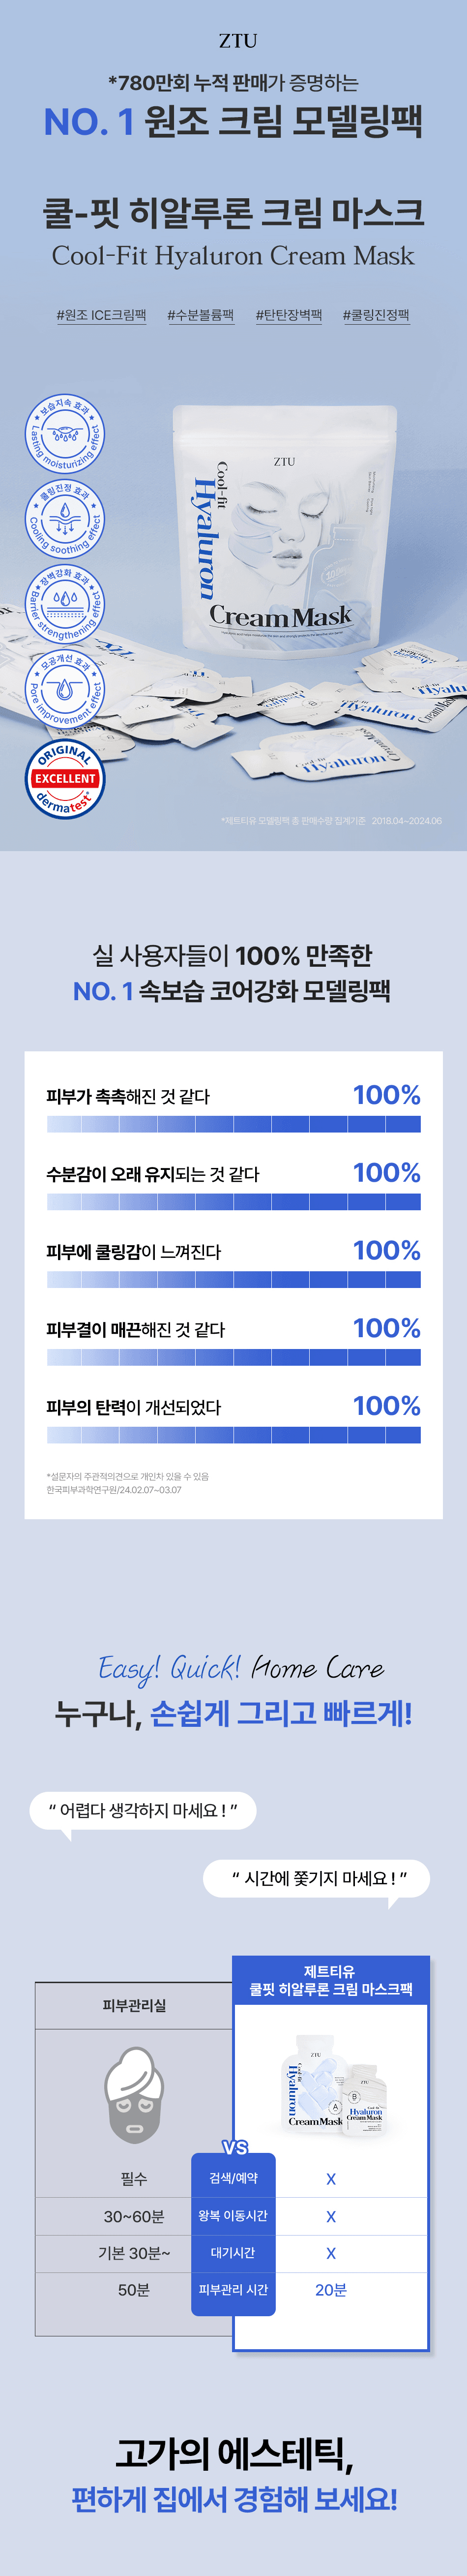Click the 어렵다 생각하지 마세요 speech bubble
Screen dimensions: 467x2576
click(143, 1811)
